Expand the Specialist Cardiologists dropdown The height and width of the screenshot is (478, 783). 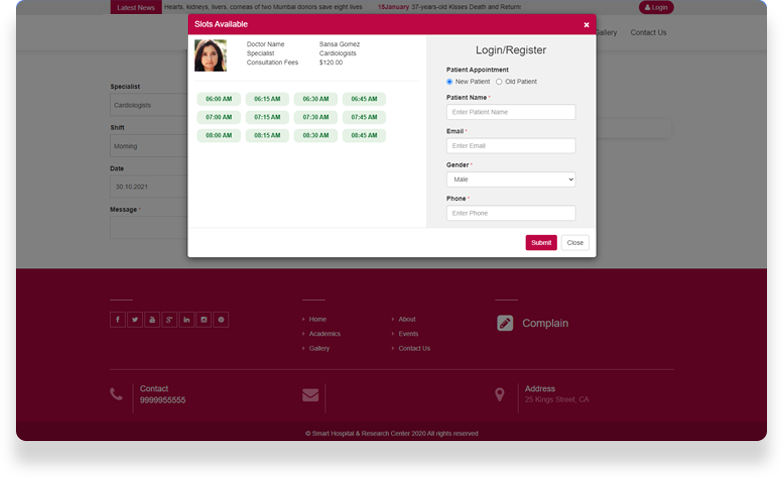click(x=148, y=104)
